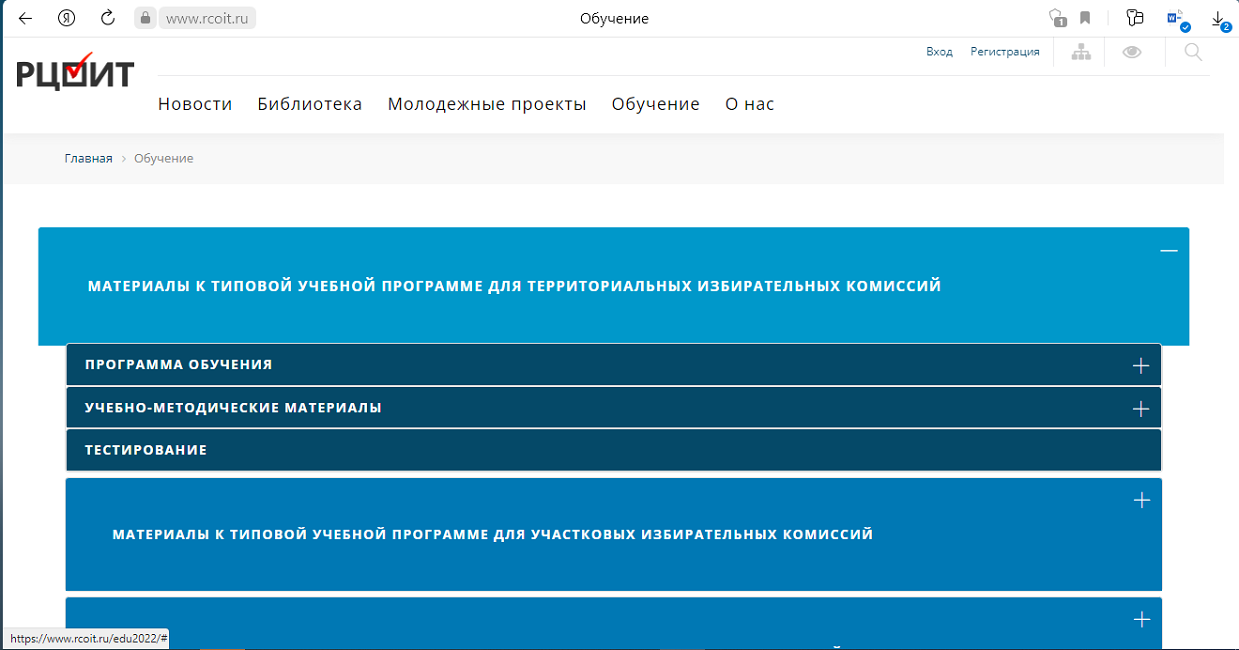Image resolution: width=1239 pixels, height=650 pixels.
Task: Open the О нас menu item
Action: click(750, 104)
